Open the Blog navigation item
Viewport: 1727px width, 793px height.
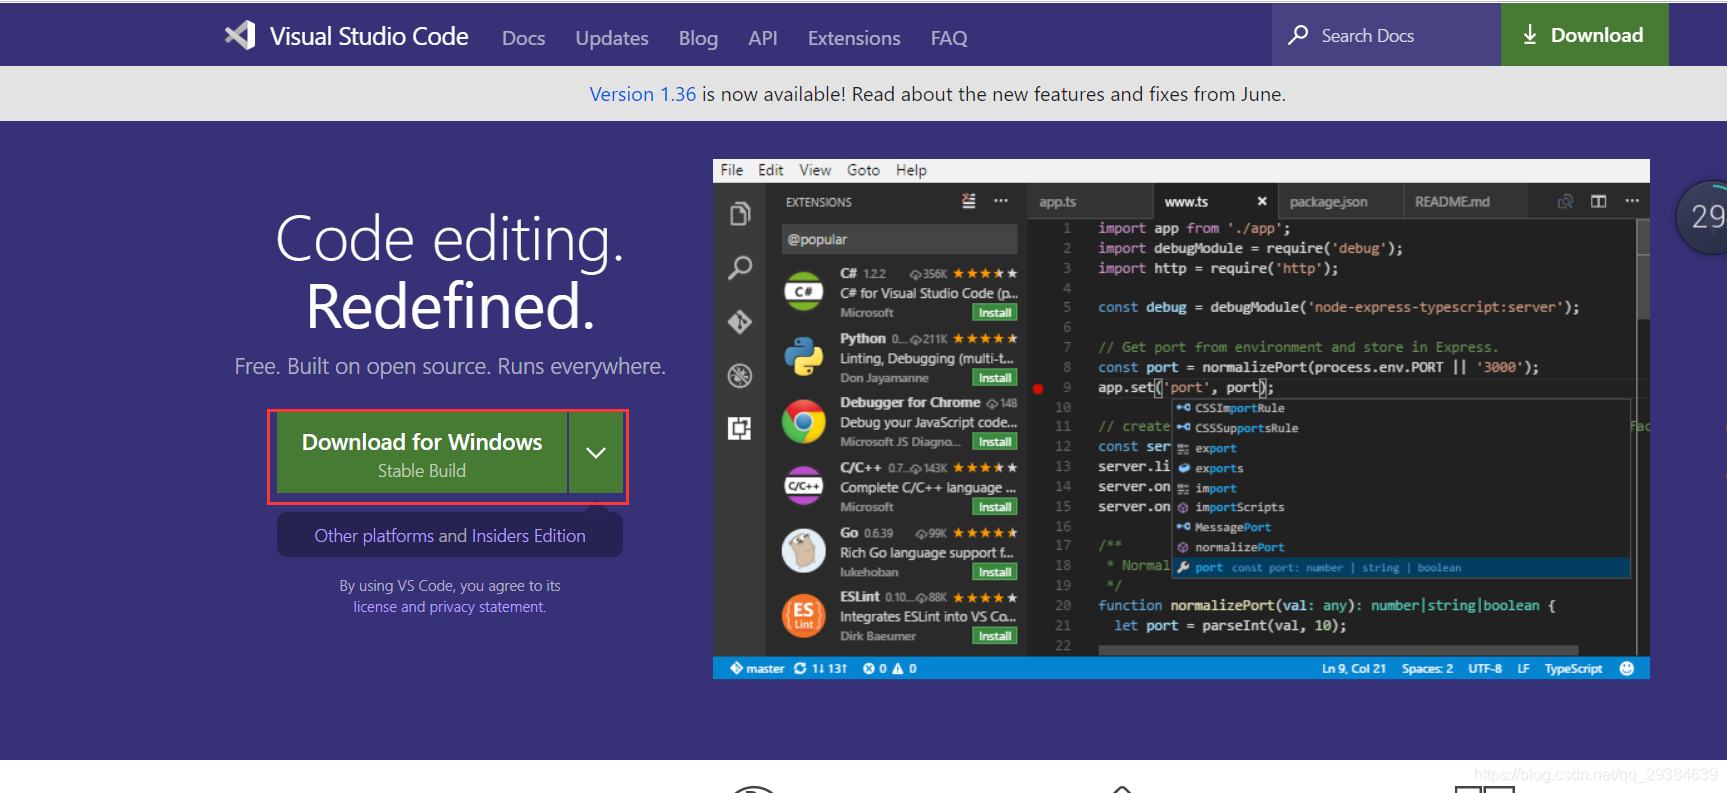tap(698, 38)
